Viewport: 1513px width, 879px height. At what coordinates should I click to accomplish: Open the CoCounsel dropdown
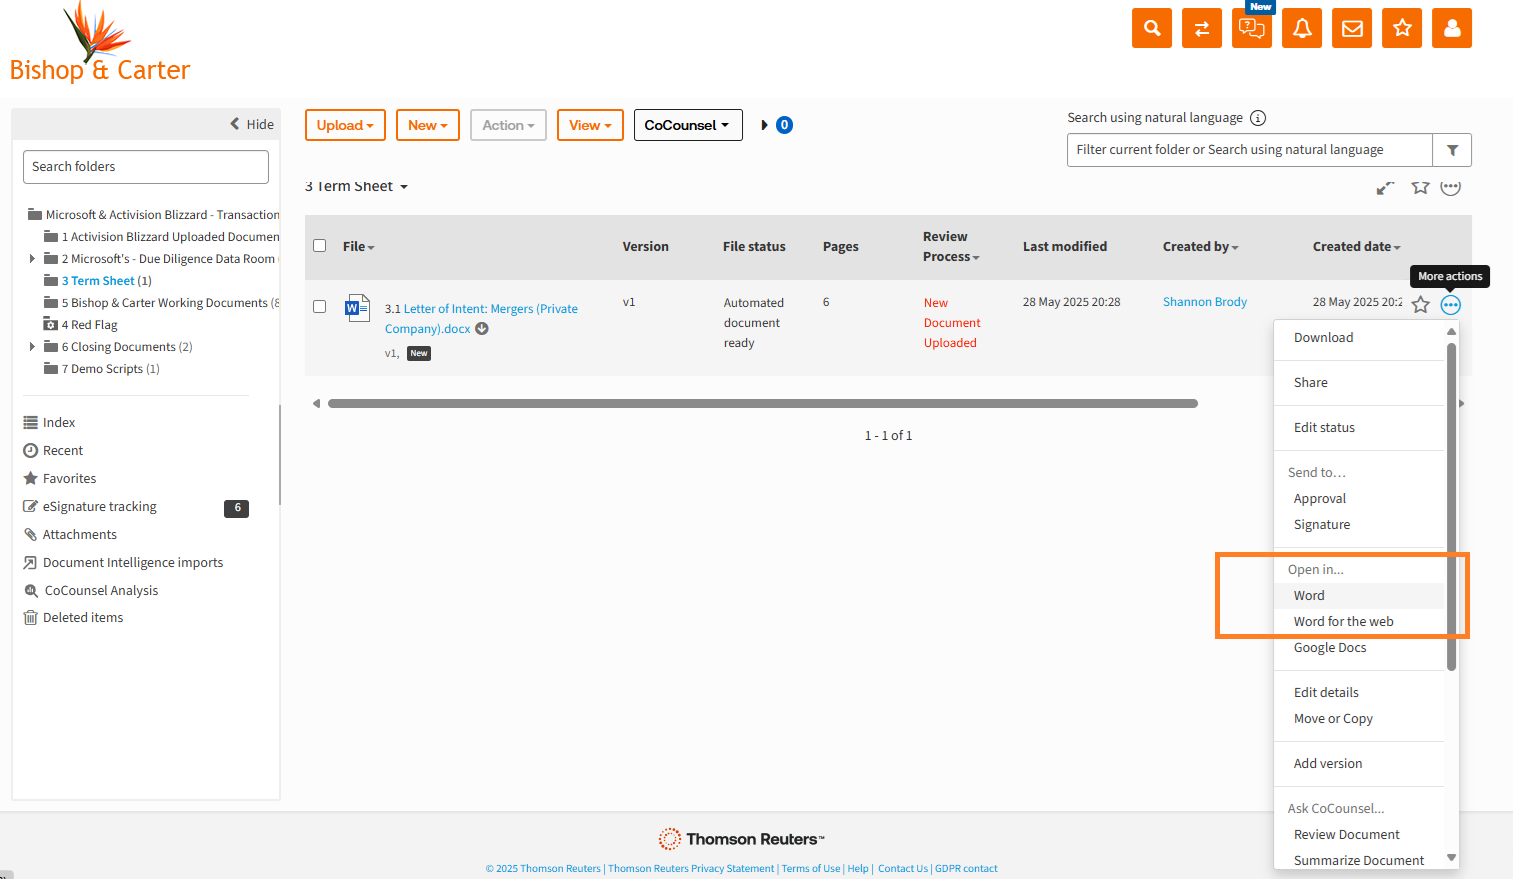(x=688, y=125)
